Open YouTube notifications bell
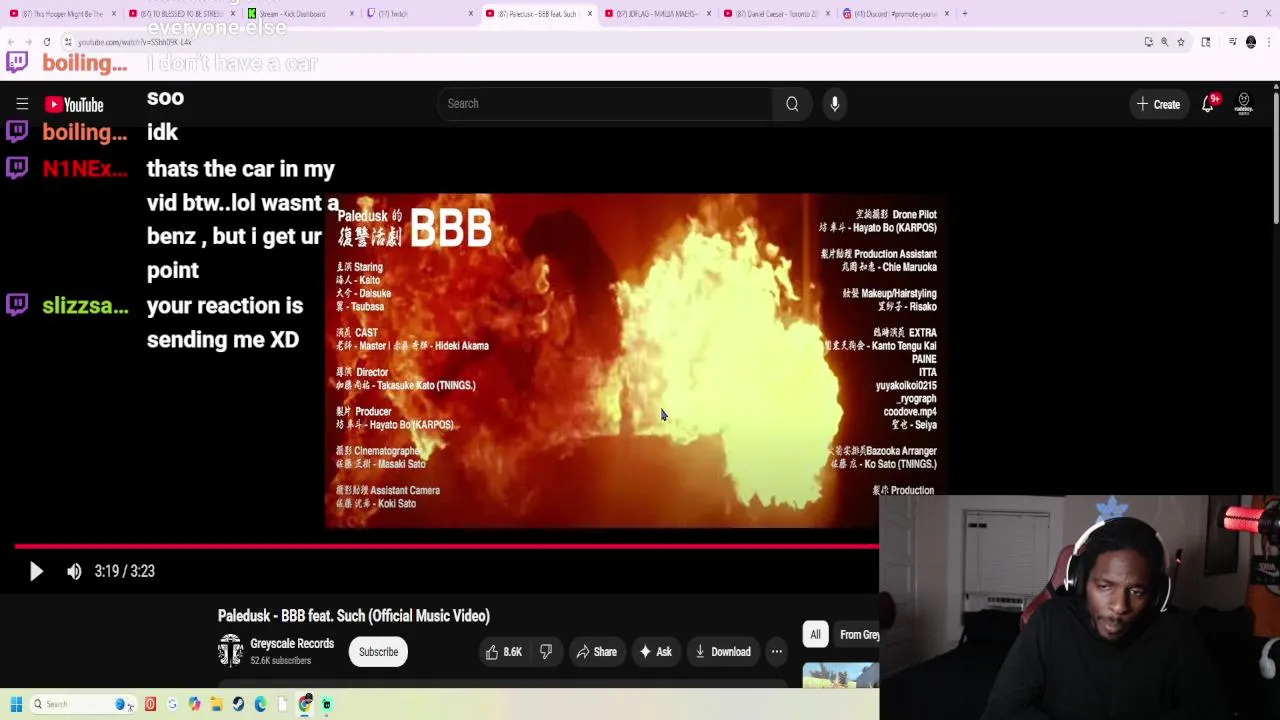The height and width of the screenshot is (720, 1280). [x=1208, y=104]
